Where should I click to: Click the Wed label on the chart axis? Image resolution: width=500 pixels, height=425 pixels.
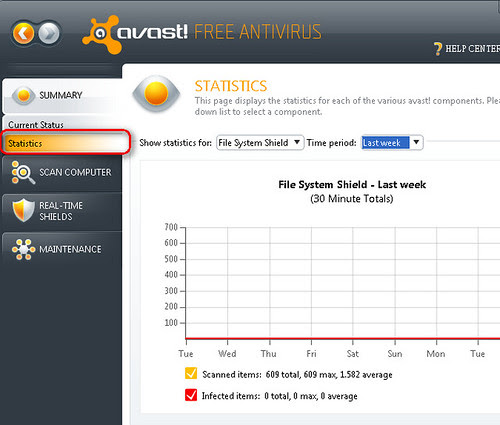227,354
